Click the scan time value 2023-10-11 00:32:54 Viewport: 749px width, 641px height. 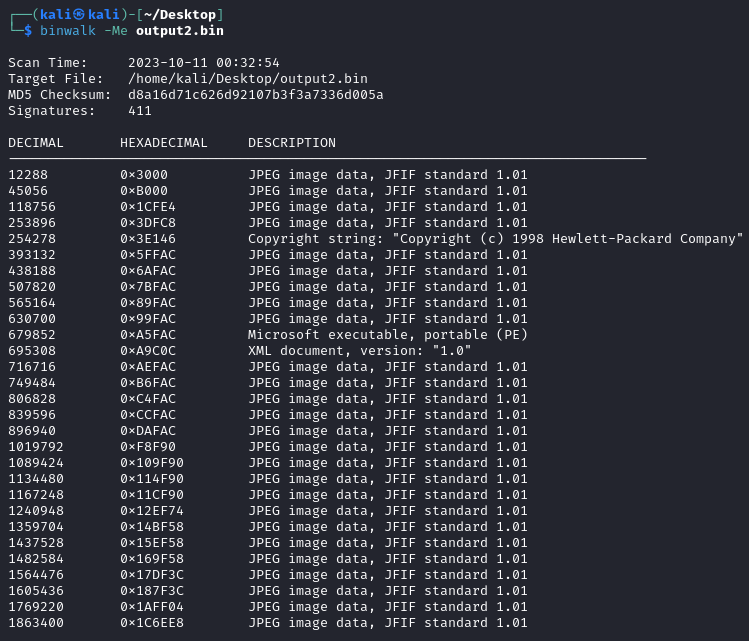click(204, 63)
